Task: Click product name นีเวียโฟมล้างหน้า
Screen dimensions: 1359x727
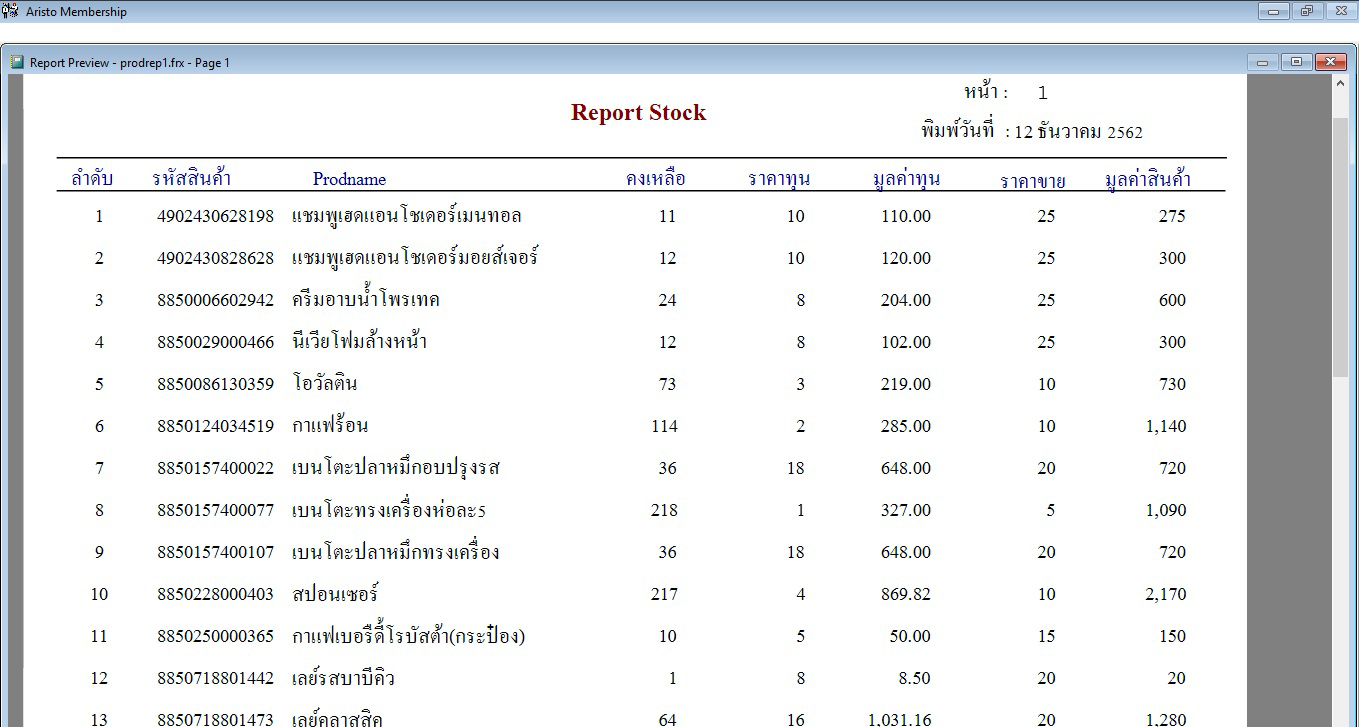Action: point(360,342)
